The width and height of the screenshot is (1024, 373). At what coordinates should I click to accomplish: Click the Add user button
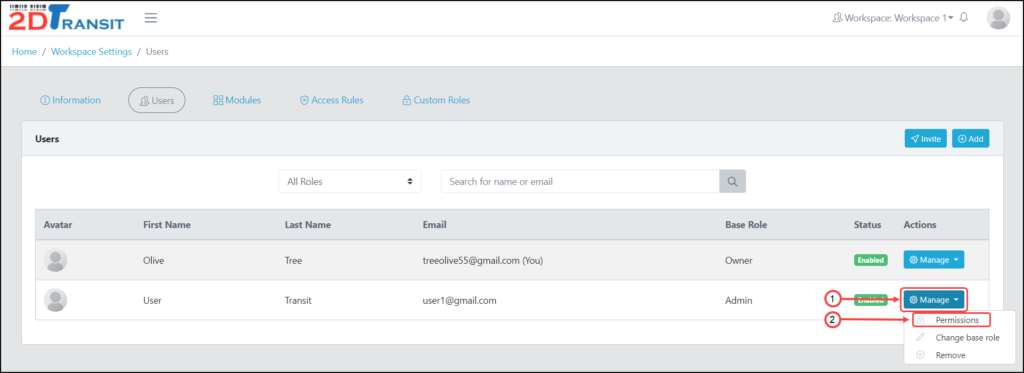[x=970, y=138]
